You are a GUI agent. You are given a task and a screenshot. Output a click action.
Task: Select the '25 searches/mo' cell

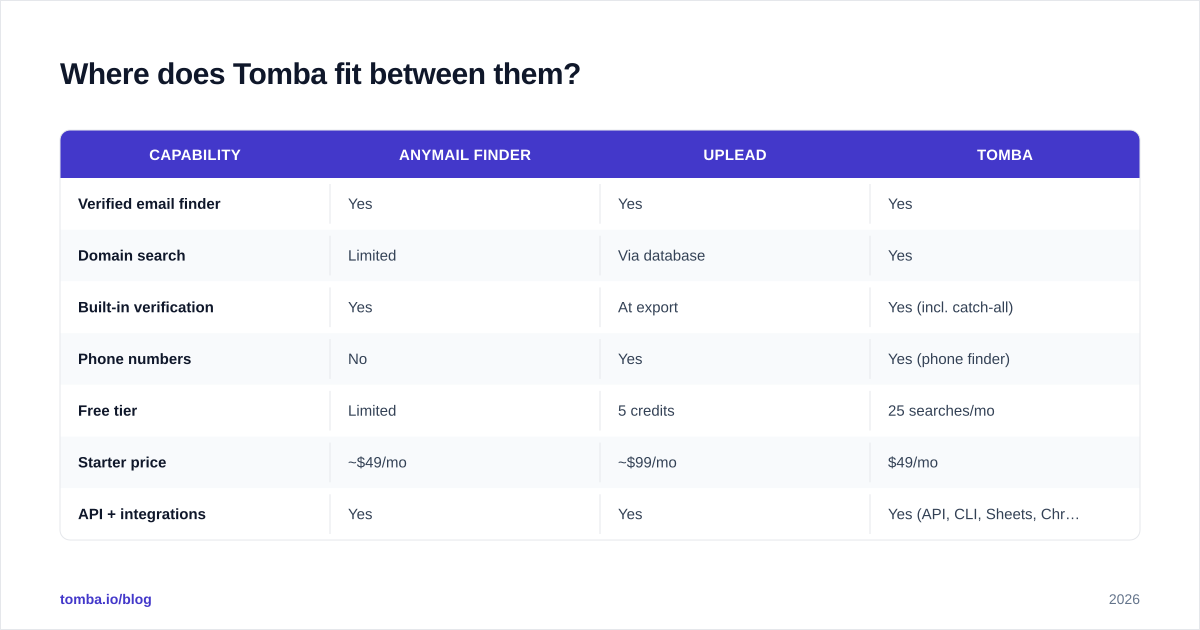[941, 411]
